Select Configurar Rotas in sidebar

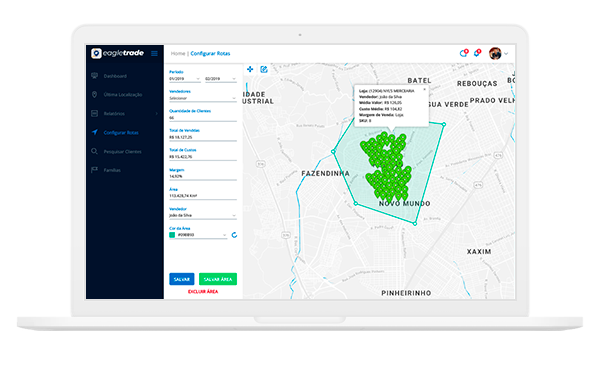(121, 133)
